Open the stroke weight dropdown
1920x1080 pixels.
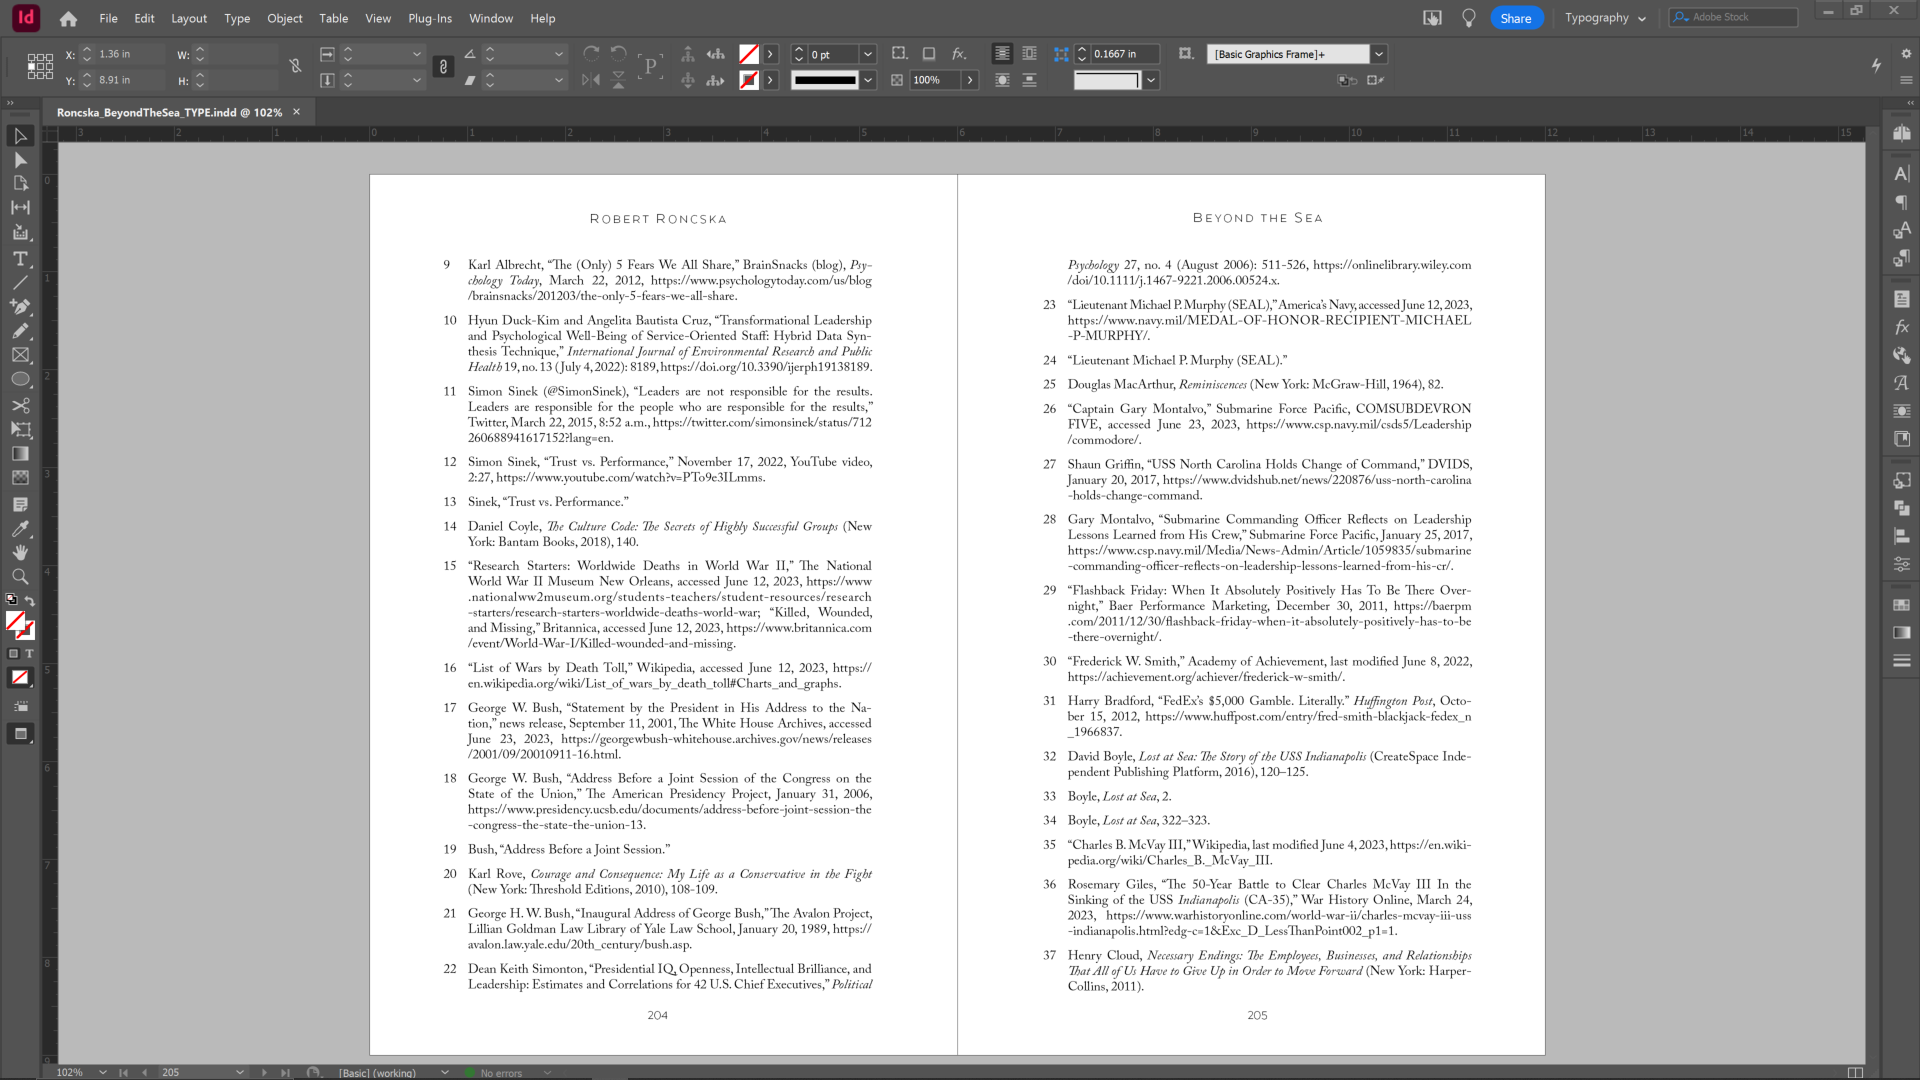(x=868, y=54)
